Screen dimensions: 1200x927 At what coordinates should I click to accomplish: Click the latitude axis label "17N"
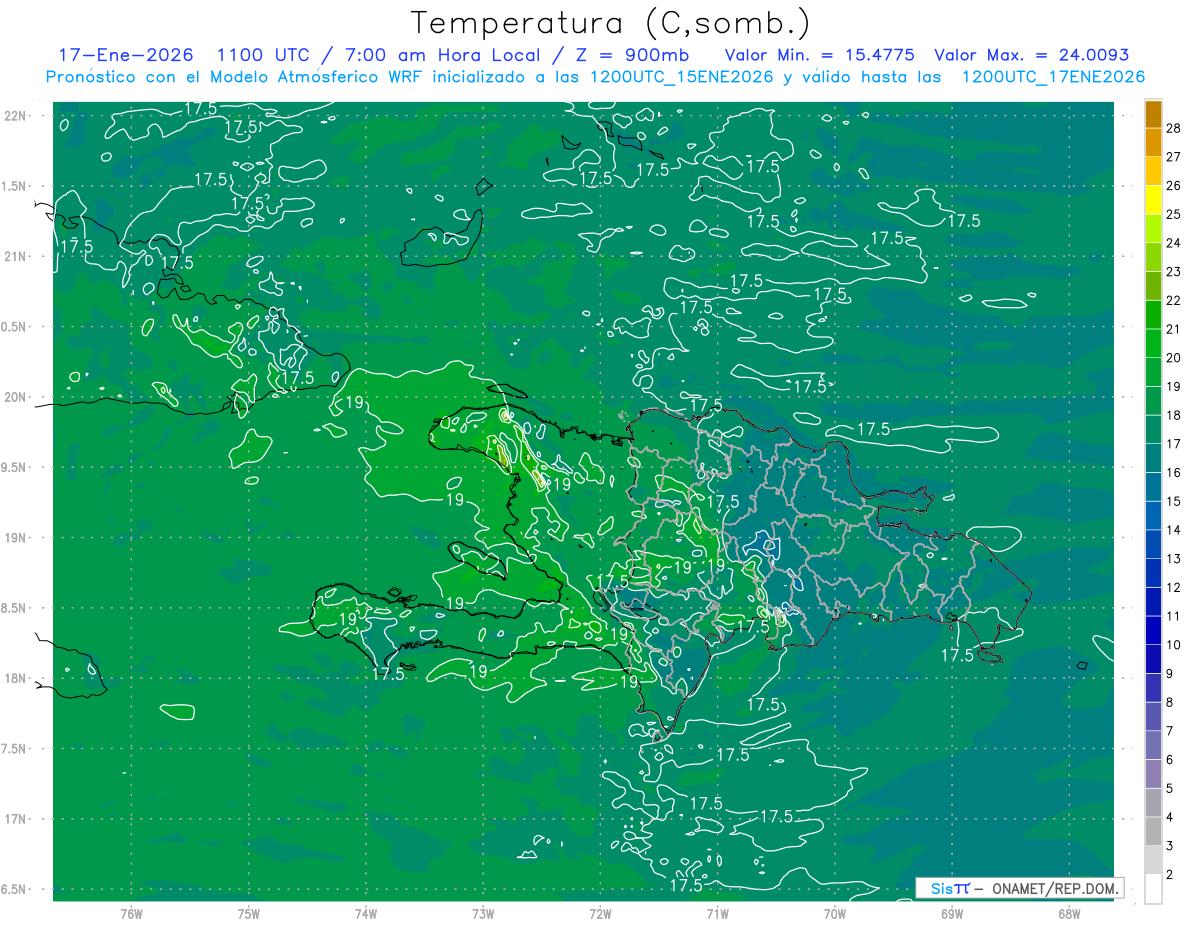click(16, 819)
